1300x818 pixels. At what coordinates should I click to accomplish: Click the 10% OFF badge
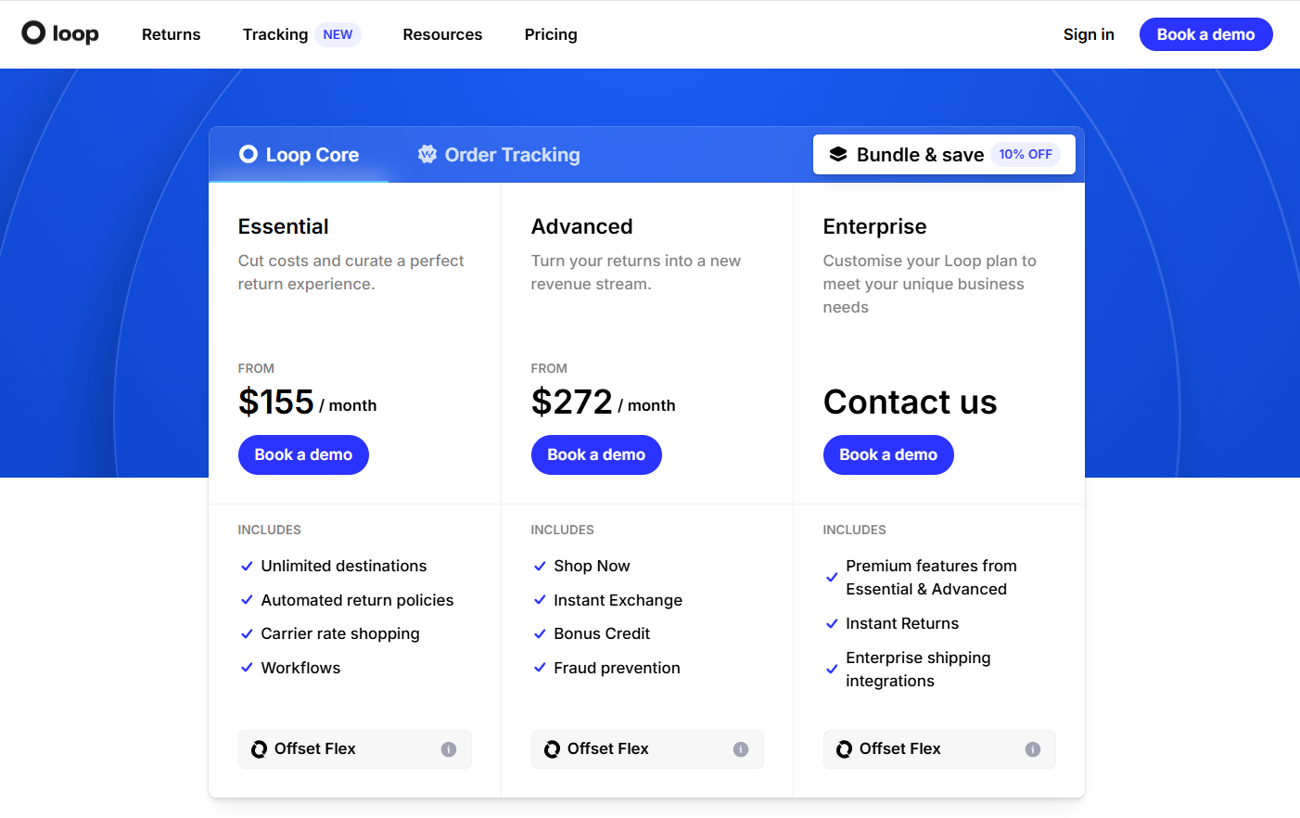coord(1026,153)
